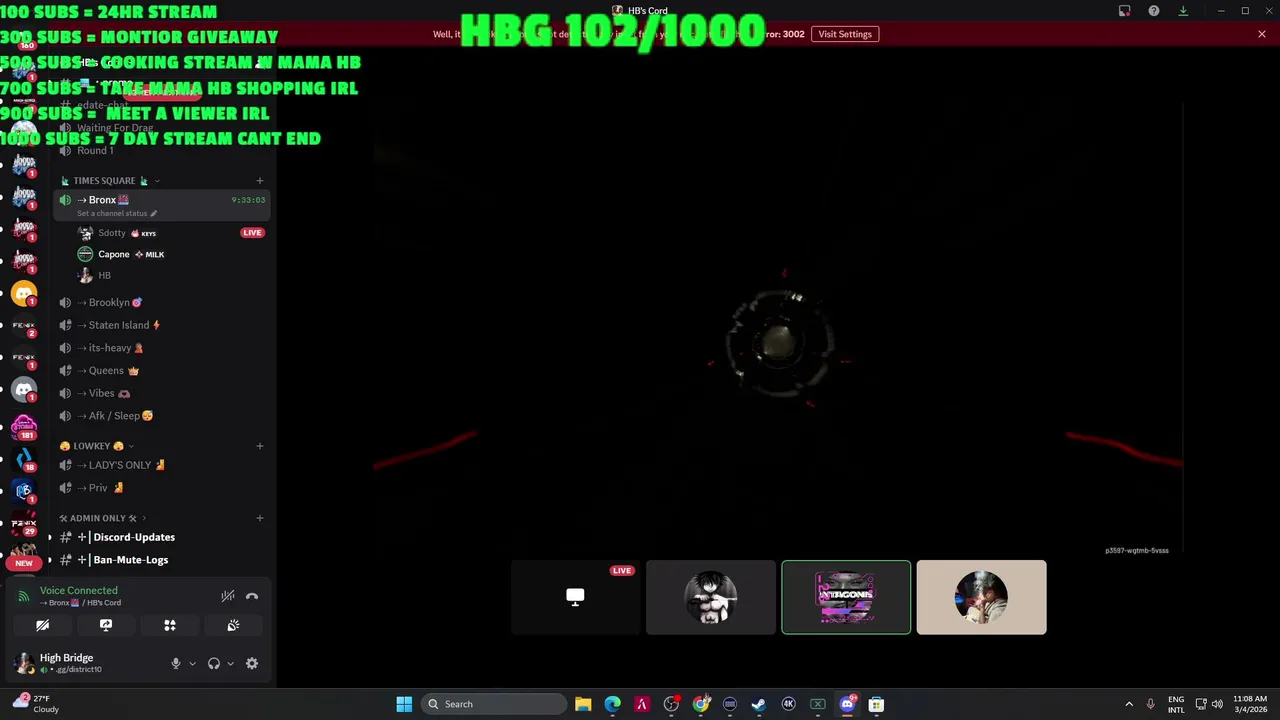Viewport: 1280px width, 720px height.
Task: Mute the microphone
Action: click(176, 663)
